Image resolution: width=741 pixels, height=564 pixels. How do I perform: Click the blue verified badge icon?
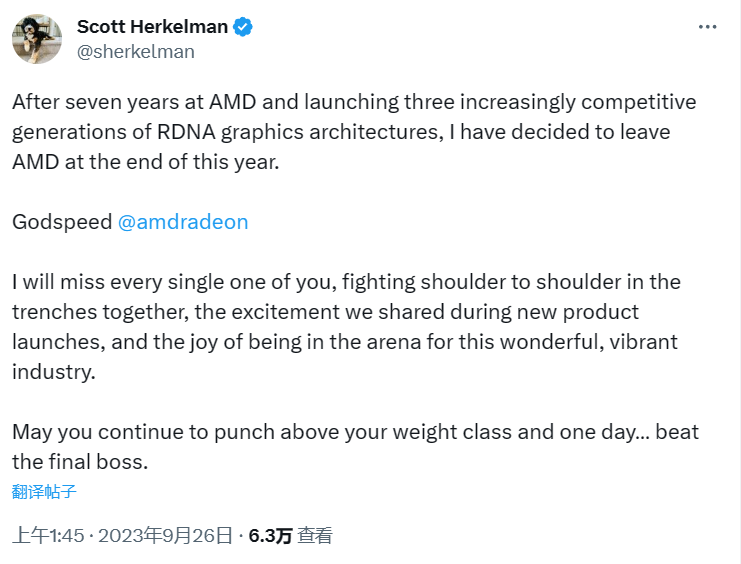243,27
